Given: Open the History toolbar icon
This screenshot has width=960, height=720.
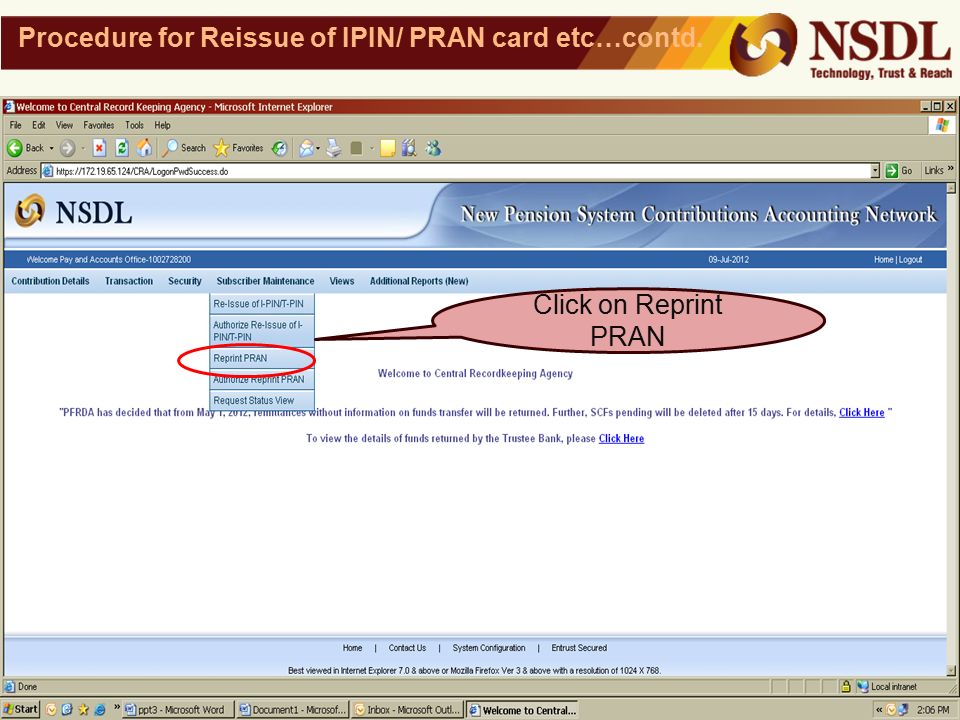Looking at the screenshot, I should click(x=280, y=148).
